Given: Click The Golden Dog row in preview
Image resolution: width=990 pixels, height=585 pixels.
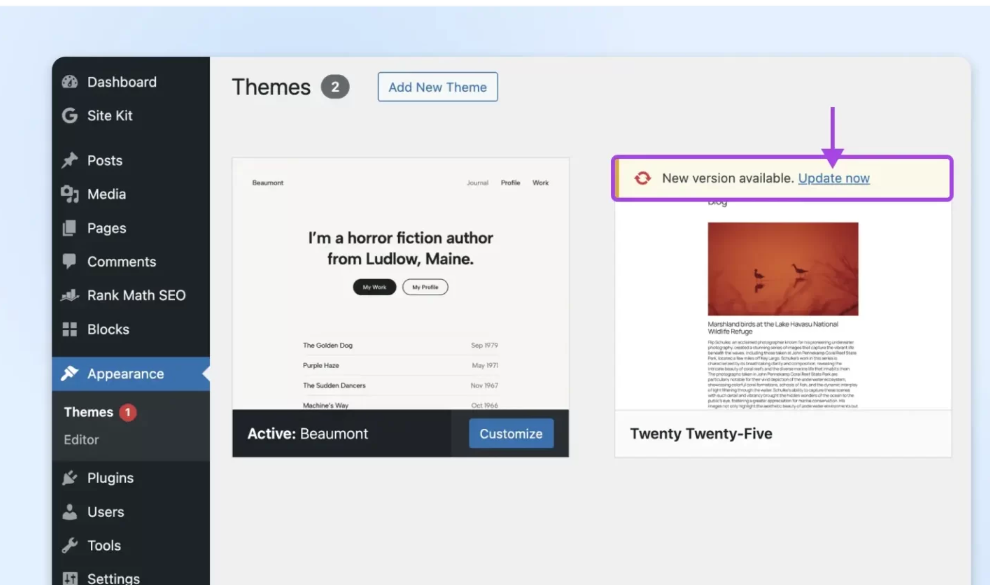Looking at the screenshot, I should point(400,345).
